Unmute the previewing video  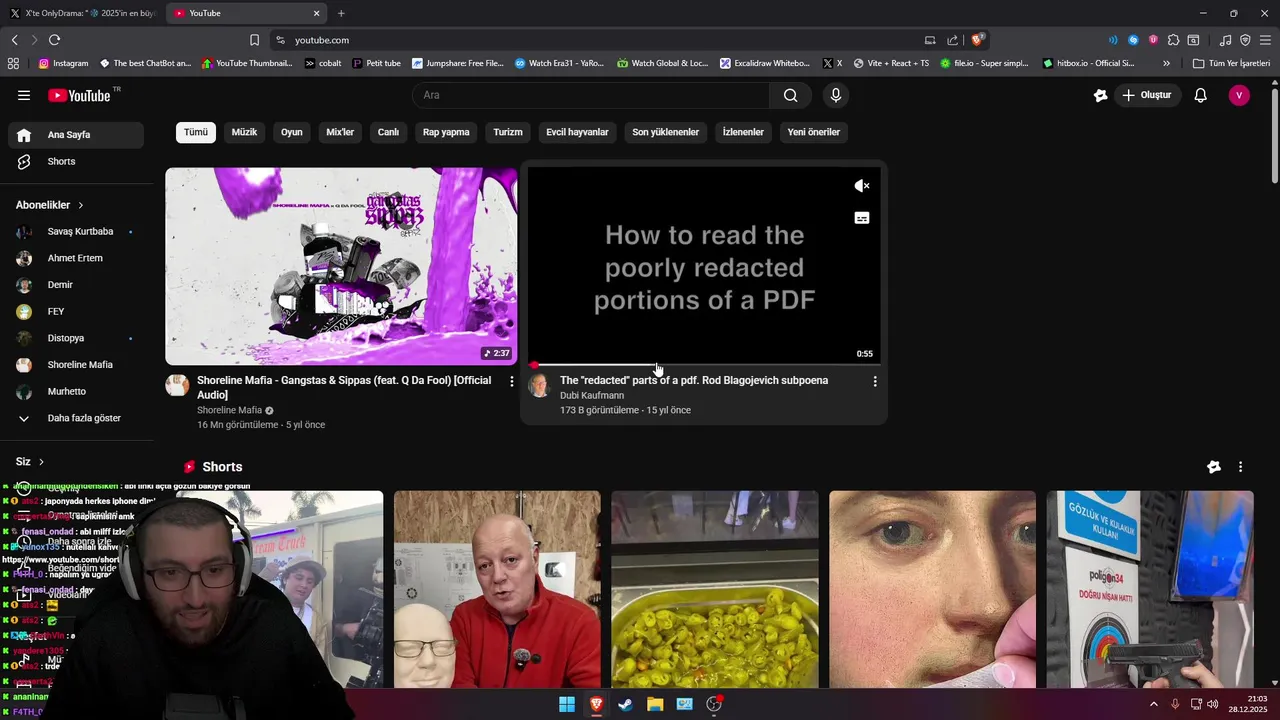click(x=861, y=186)
